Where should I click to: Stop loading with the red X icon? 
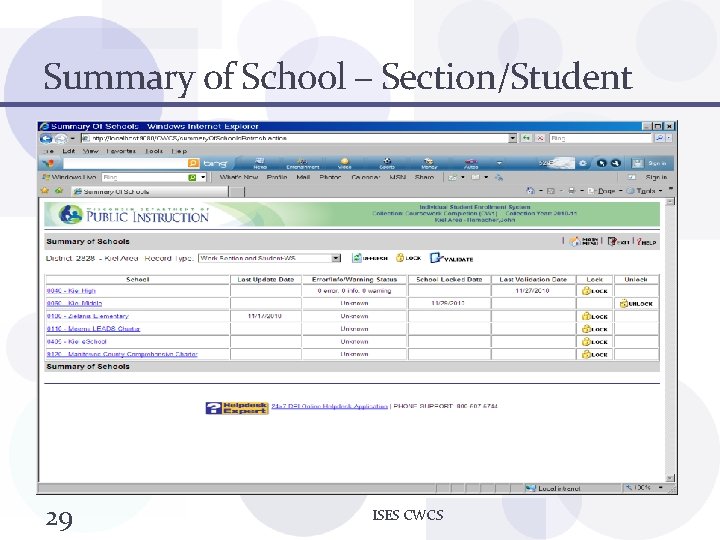coord(540,138)
